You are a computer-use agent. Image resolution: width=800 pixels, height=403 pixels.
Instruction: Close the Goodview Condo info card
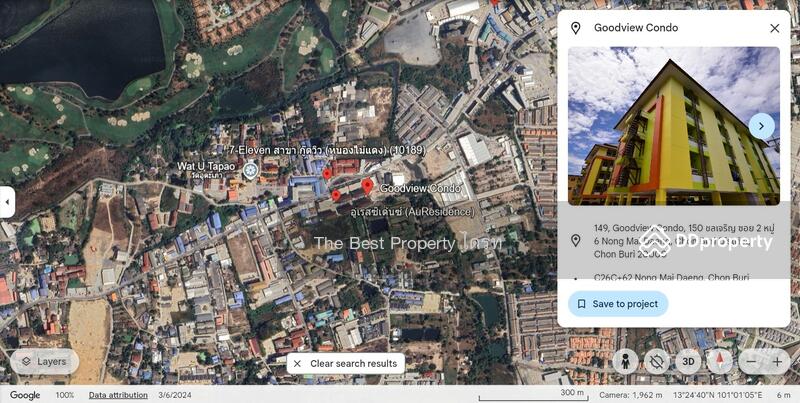click(x=774, y=29)
